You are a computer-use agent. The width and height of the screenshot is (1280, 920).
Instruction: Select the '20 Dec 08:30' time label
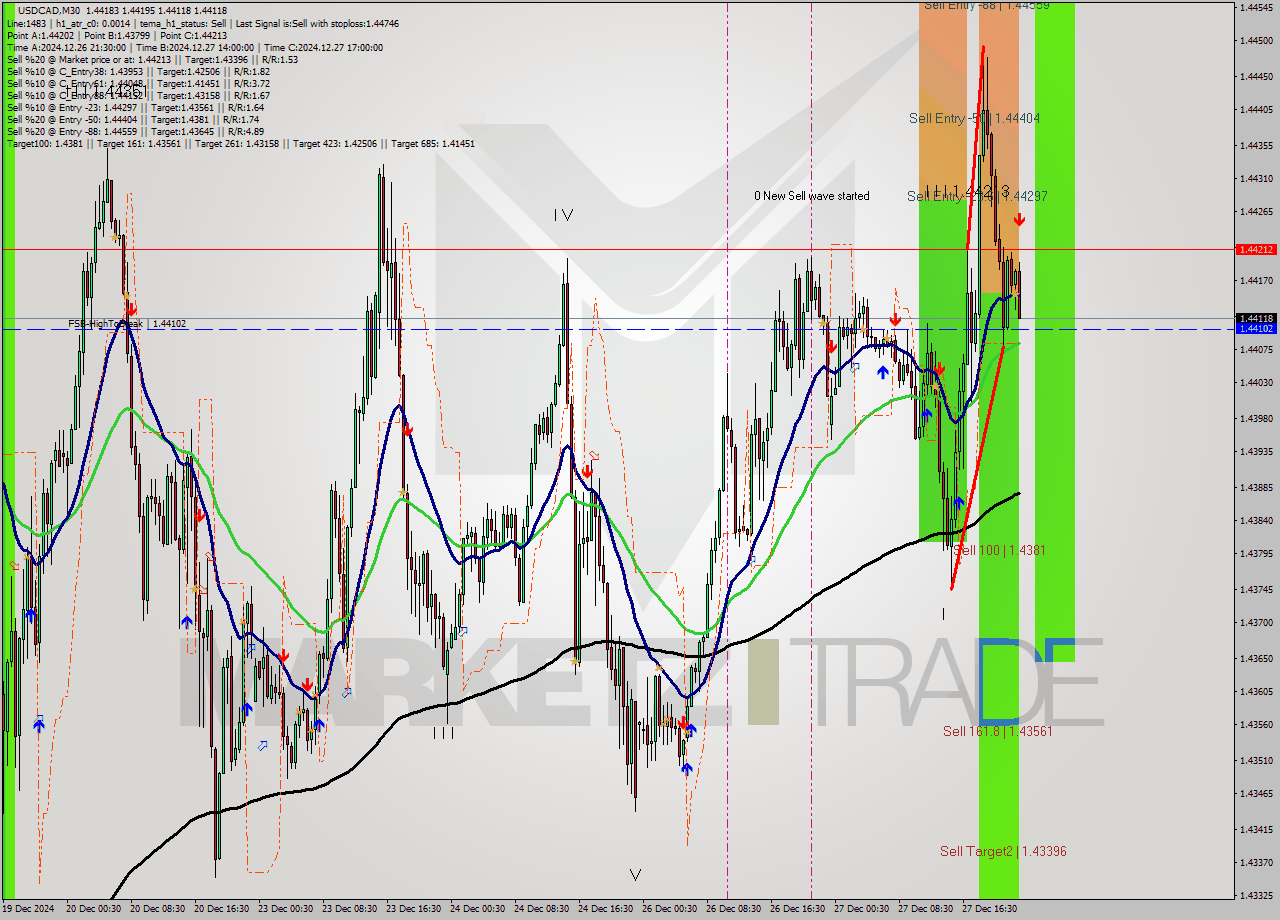coord(159,909)
